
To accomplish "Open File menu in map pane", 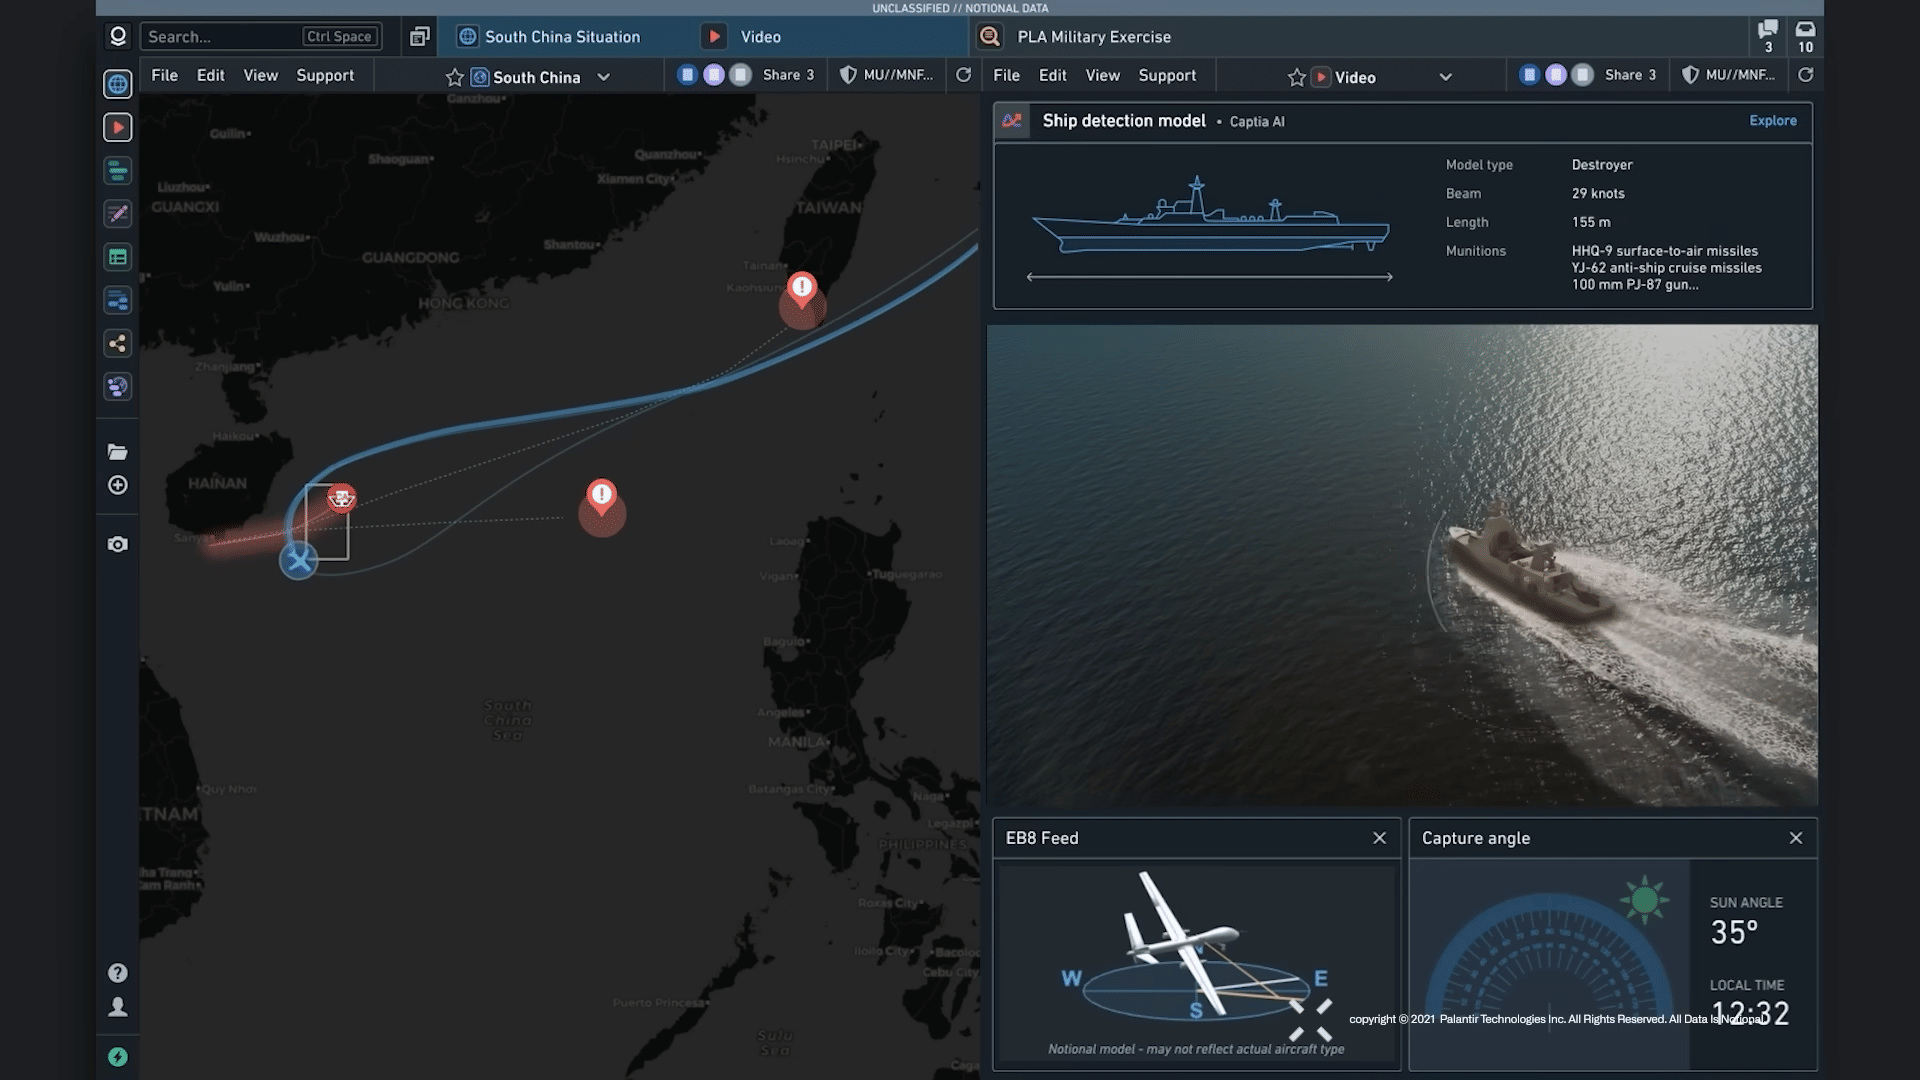I will click(164, 75).
